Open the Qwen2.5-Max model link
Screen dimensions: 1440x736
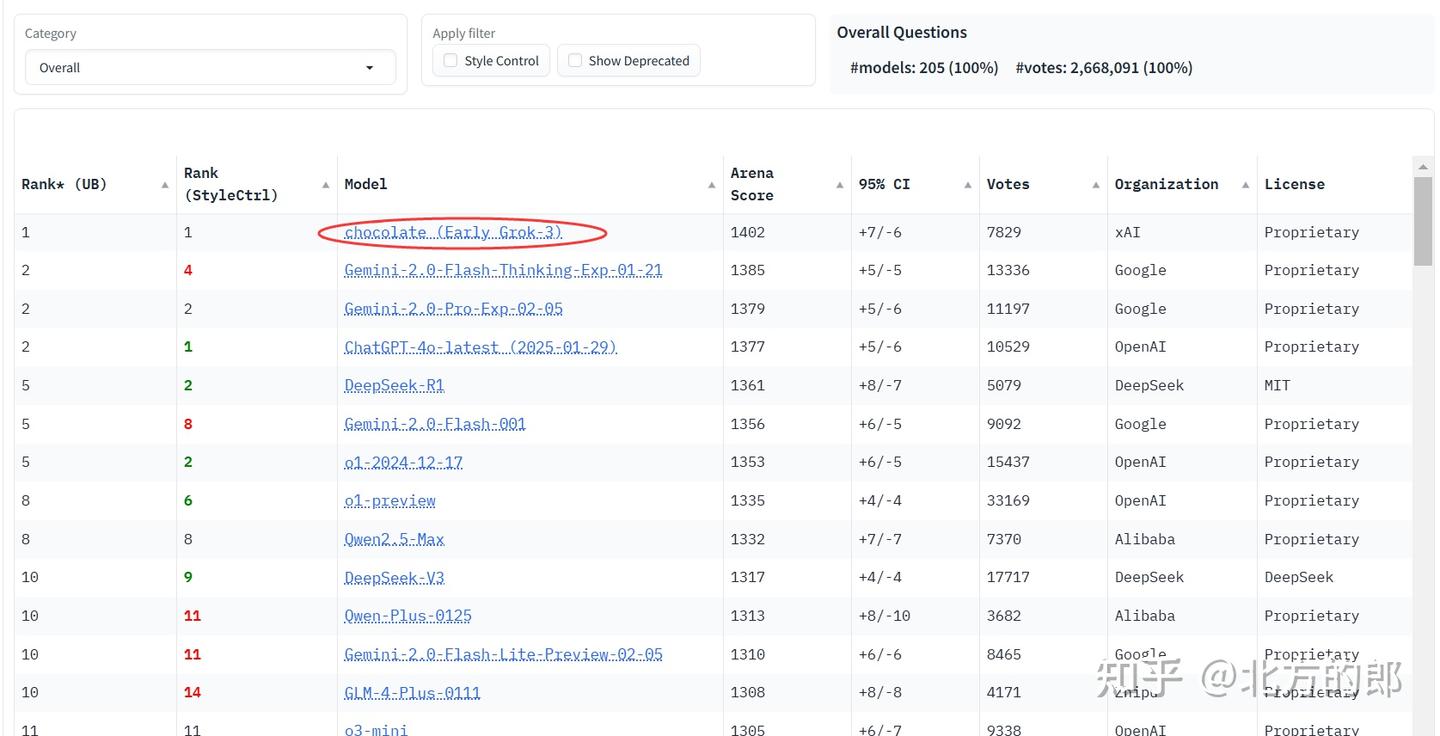394,539
